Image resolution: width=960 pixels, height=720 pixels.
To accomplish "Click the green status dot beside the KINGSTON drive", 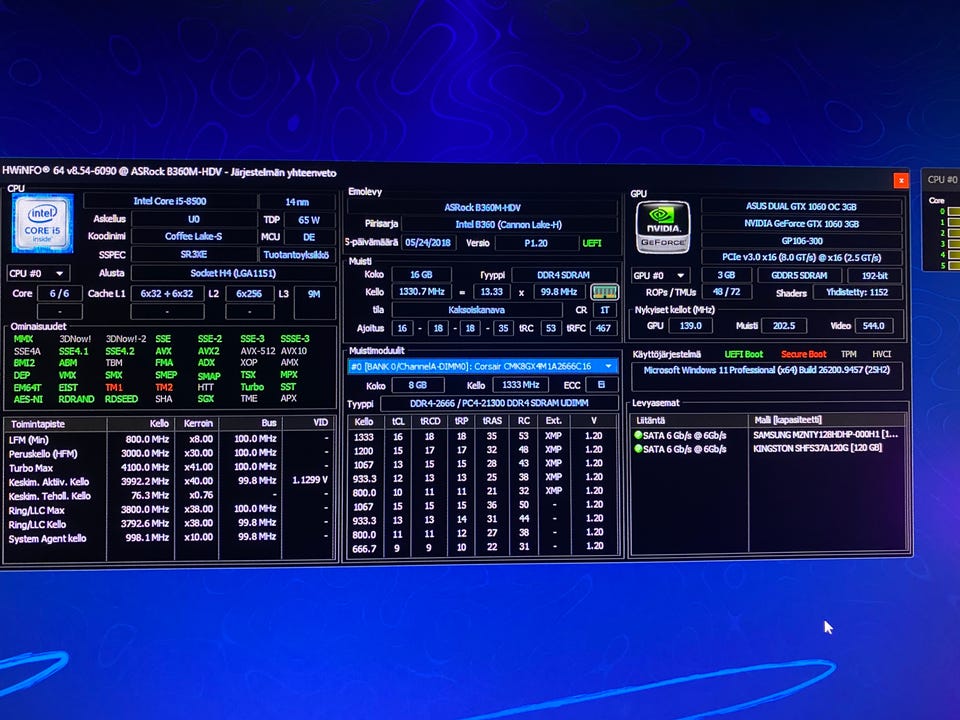I will [x=638, y=449].
